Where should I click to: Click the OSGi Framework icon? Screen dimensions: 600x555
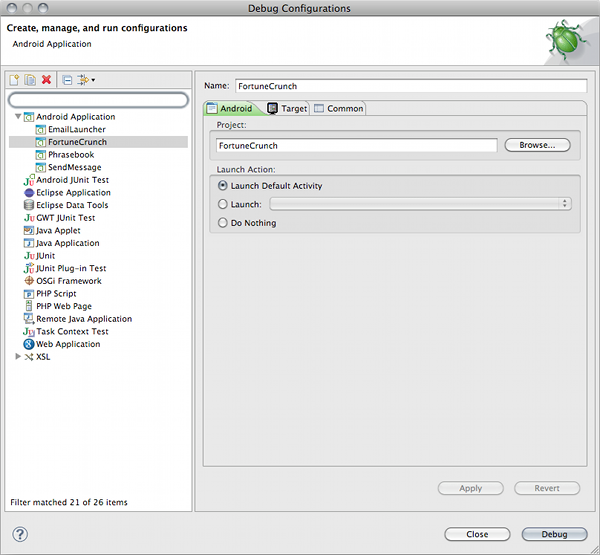coord(29,281)
